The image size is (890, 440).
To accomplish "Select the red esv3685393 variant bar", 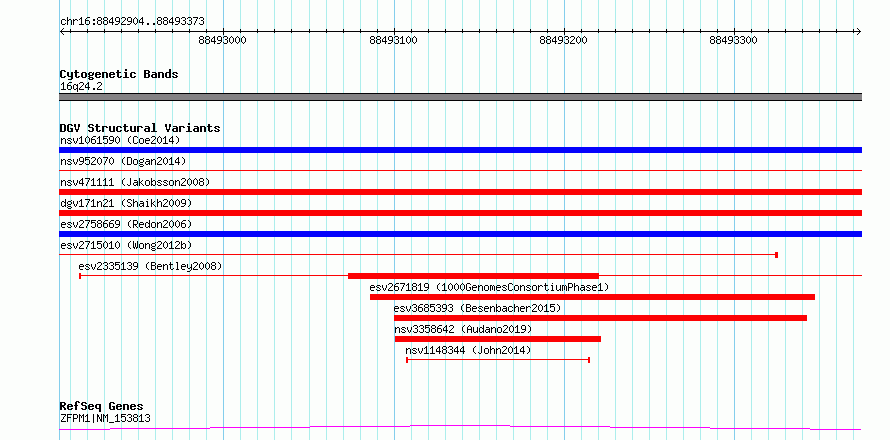I will 600,318.
